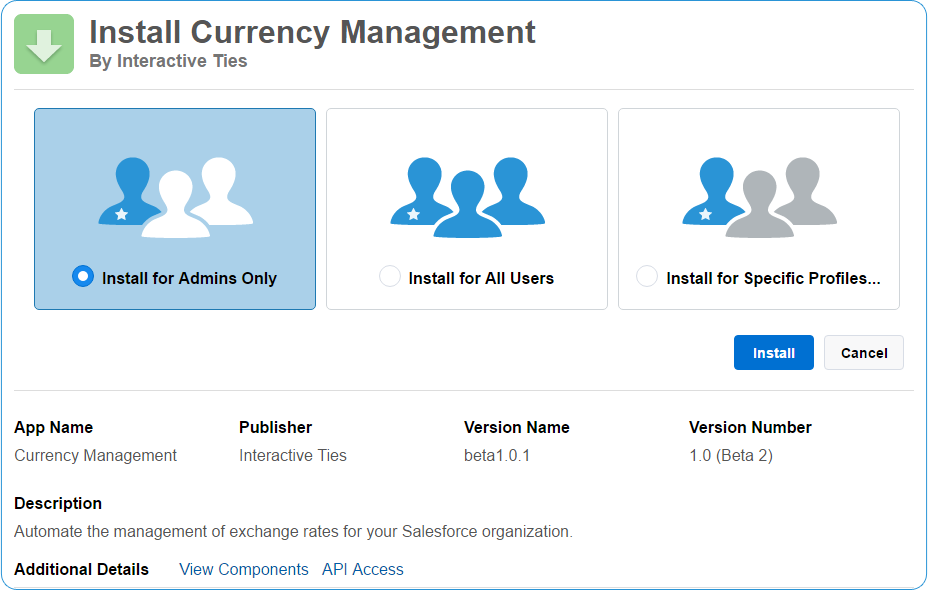Open the View Components link
Screen dimensions: 928x590
tap(244, 569)
